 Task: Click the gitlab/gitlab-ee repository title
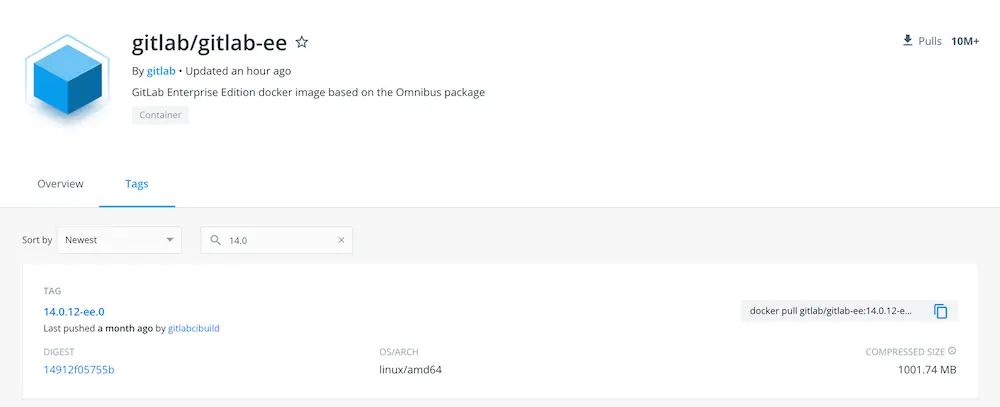pyautogui.click(x=209, y=43)
